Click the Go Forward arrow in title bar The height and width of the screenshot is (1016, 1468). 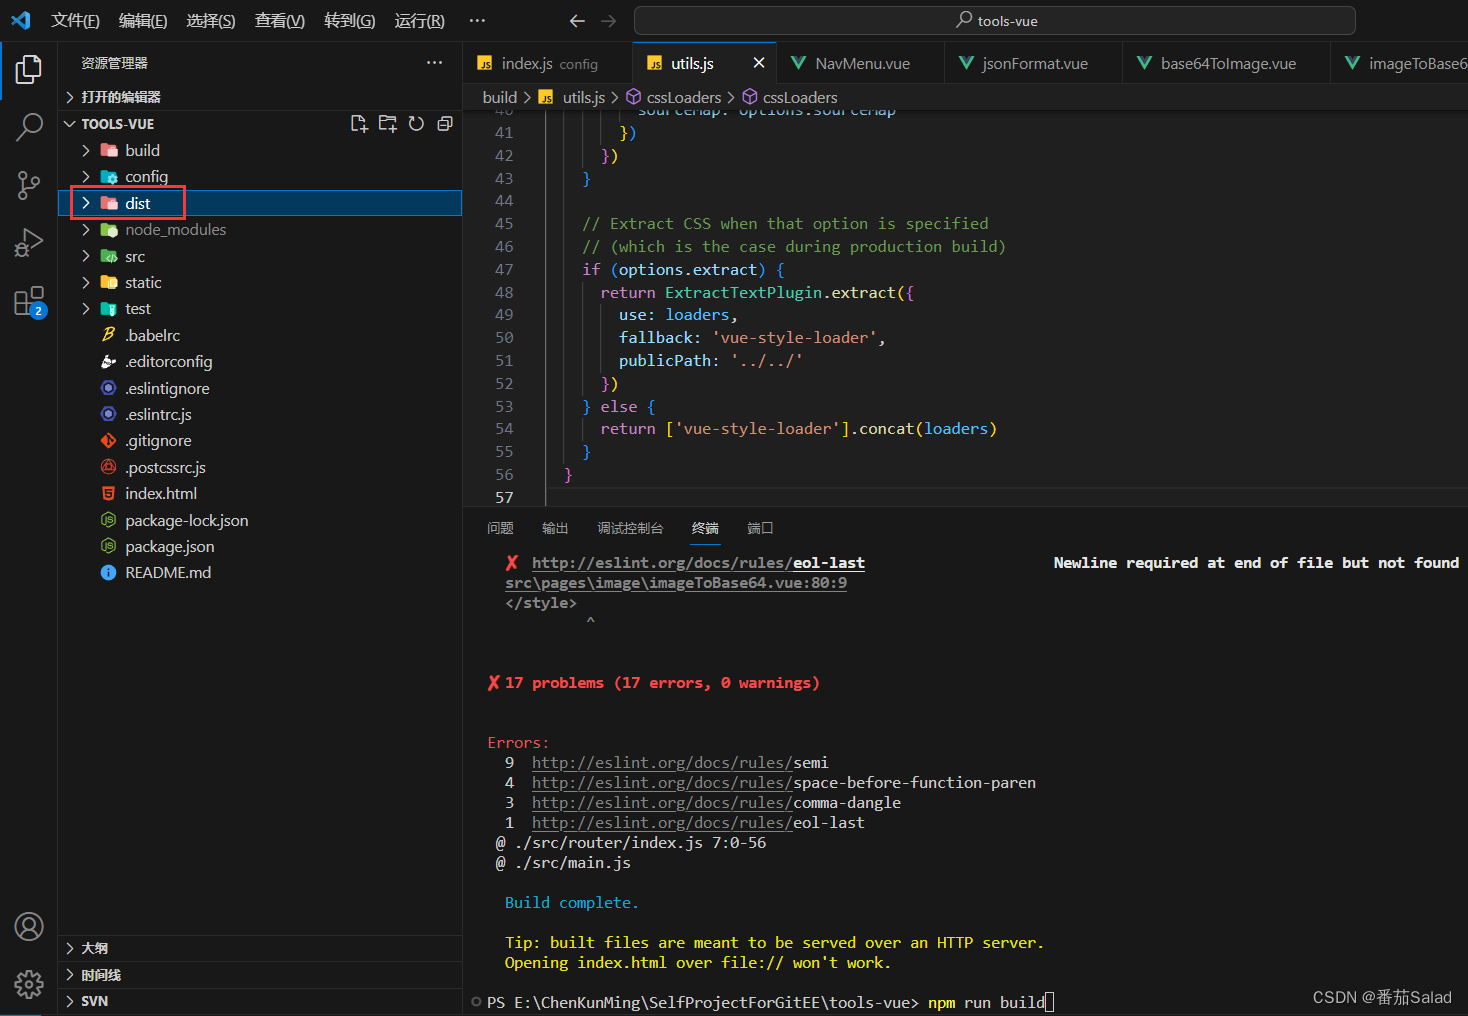click(609, 21)
